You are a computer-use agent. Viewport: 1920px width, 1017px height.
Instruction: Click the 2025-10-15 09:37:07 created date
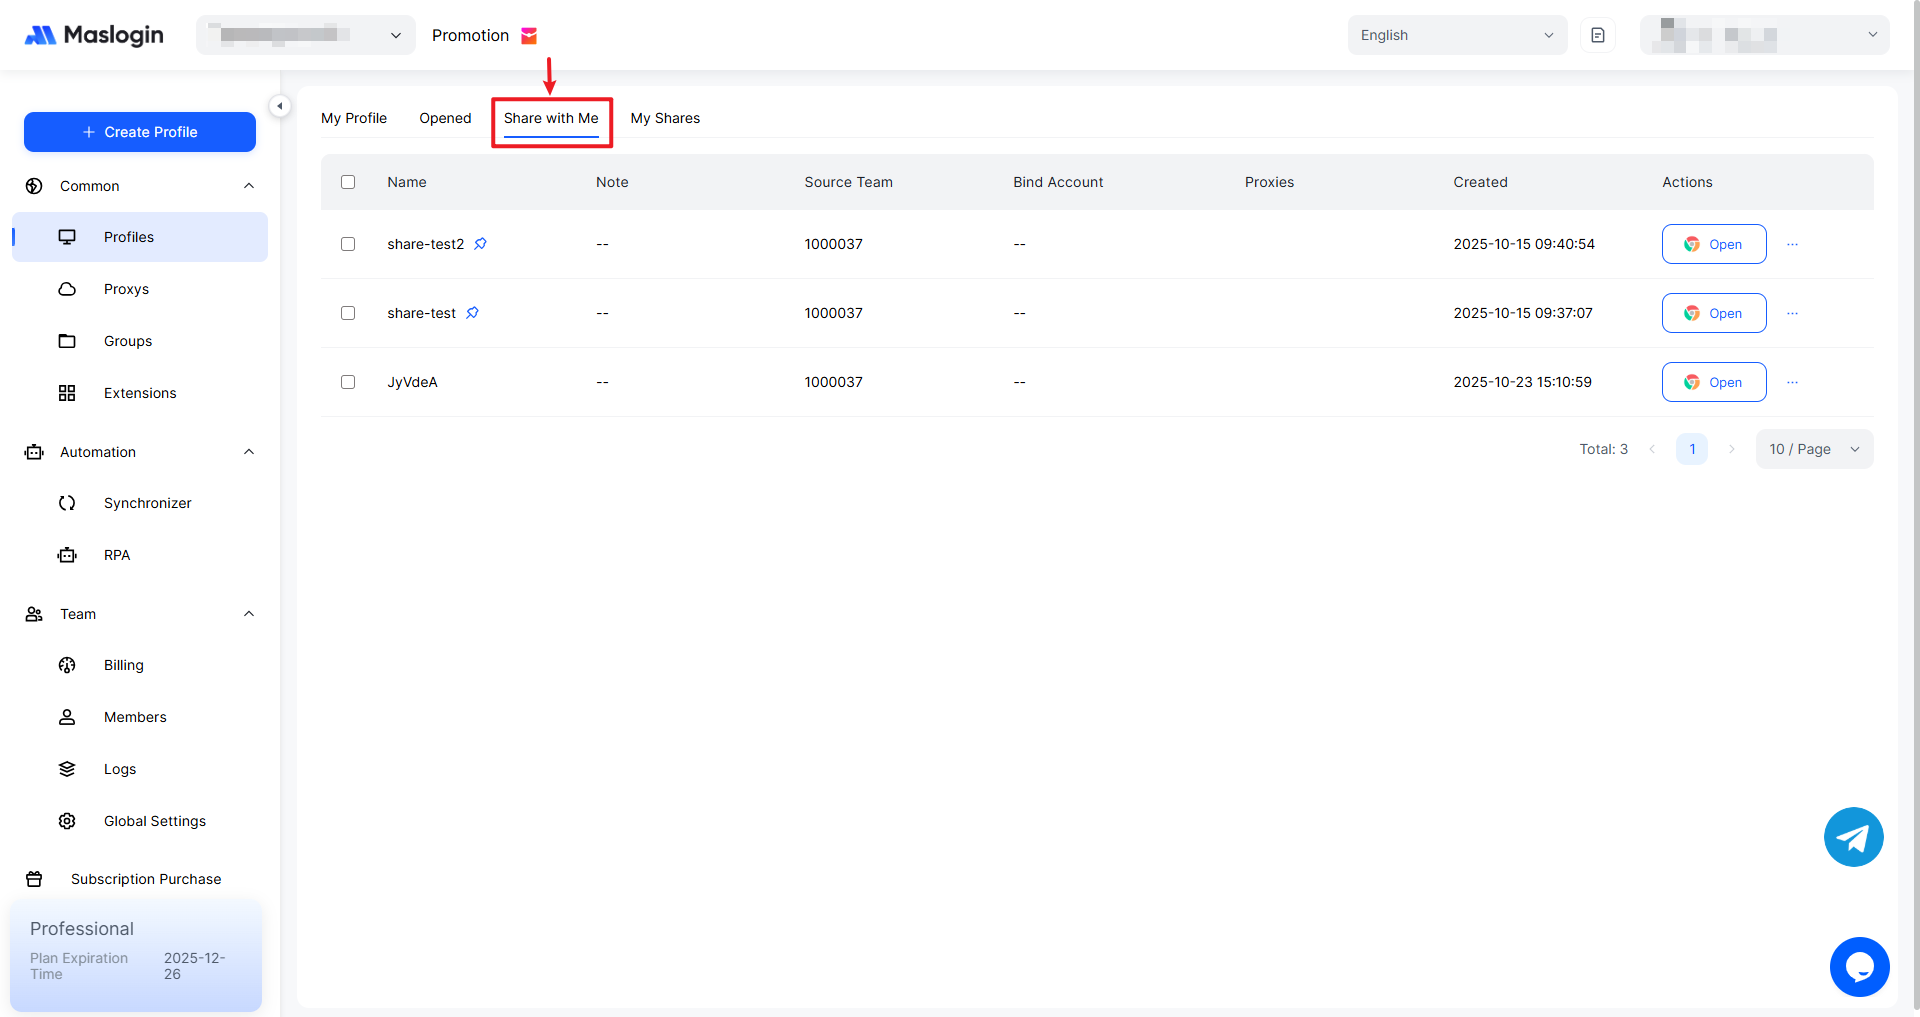pyautogui.click(x=1523, y=313)
